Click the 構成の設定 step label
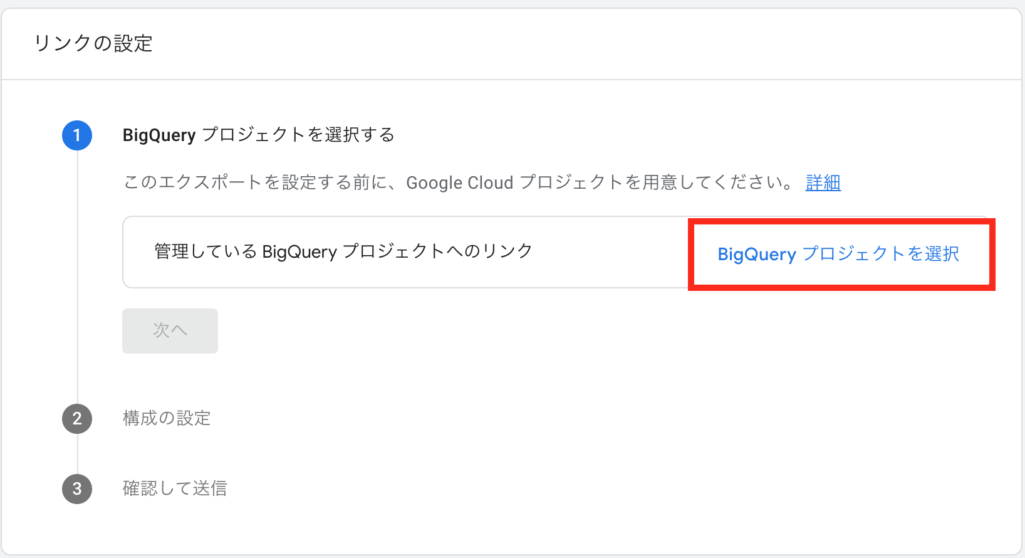 (167, 418)
